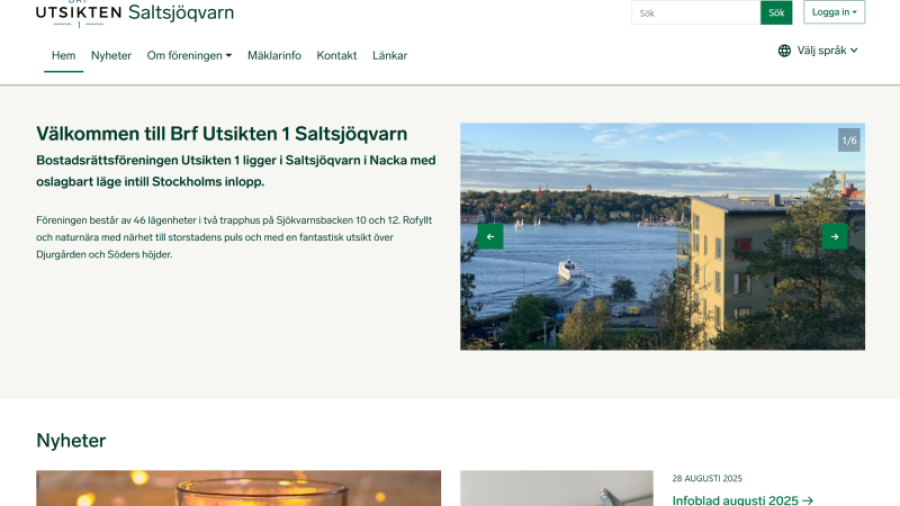This screenshot has width=900, height=506.
Task: Open the Infoblad augusti 2025 article
Action: pyautogui.click(x=742, y=500)
